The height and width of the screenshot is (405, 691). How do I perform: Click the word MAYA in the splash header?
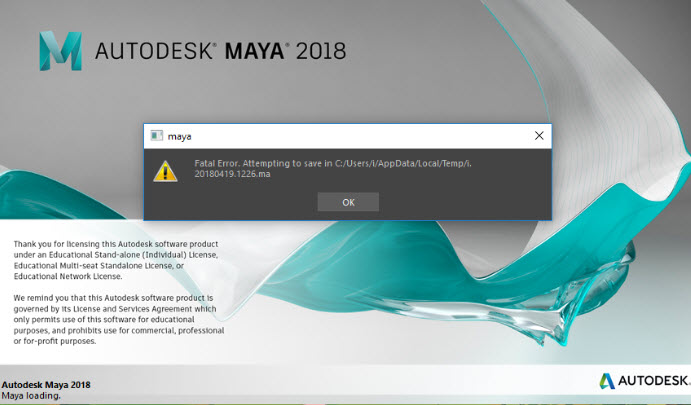pos(255,51)
